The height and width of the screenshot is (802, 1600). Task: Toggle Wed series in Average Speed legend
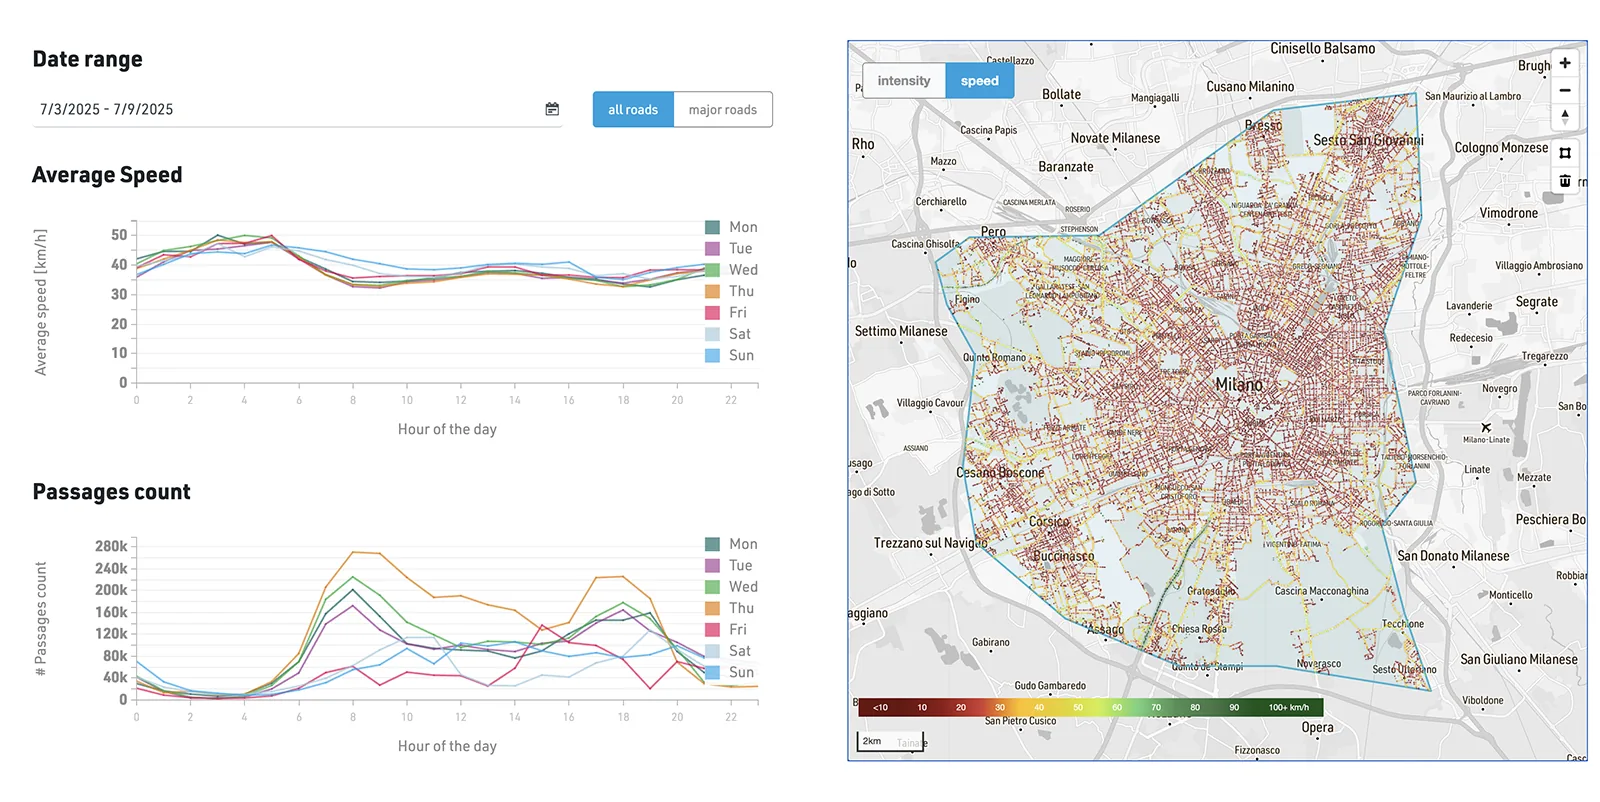[x=731, y=270]
